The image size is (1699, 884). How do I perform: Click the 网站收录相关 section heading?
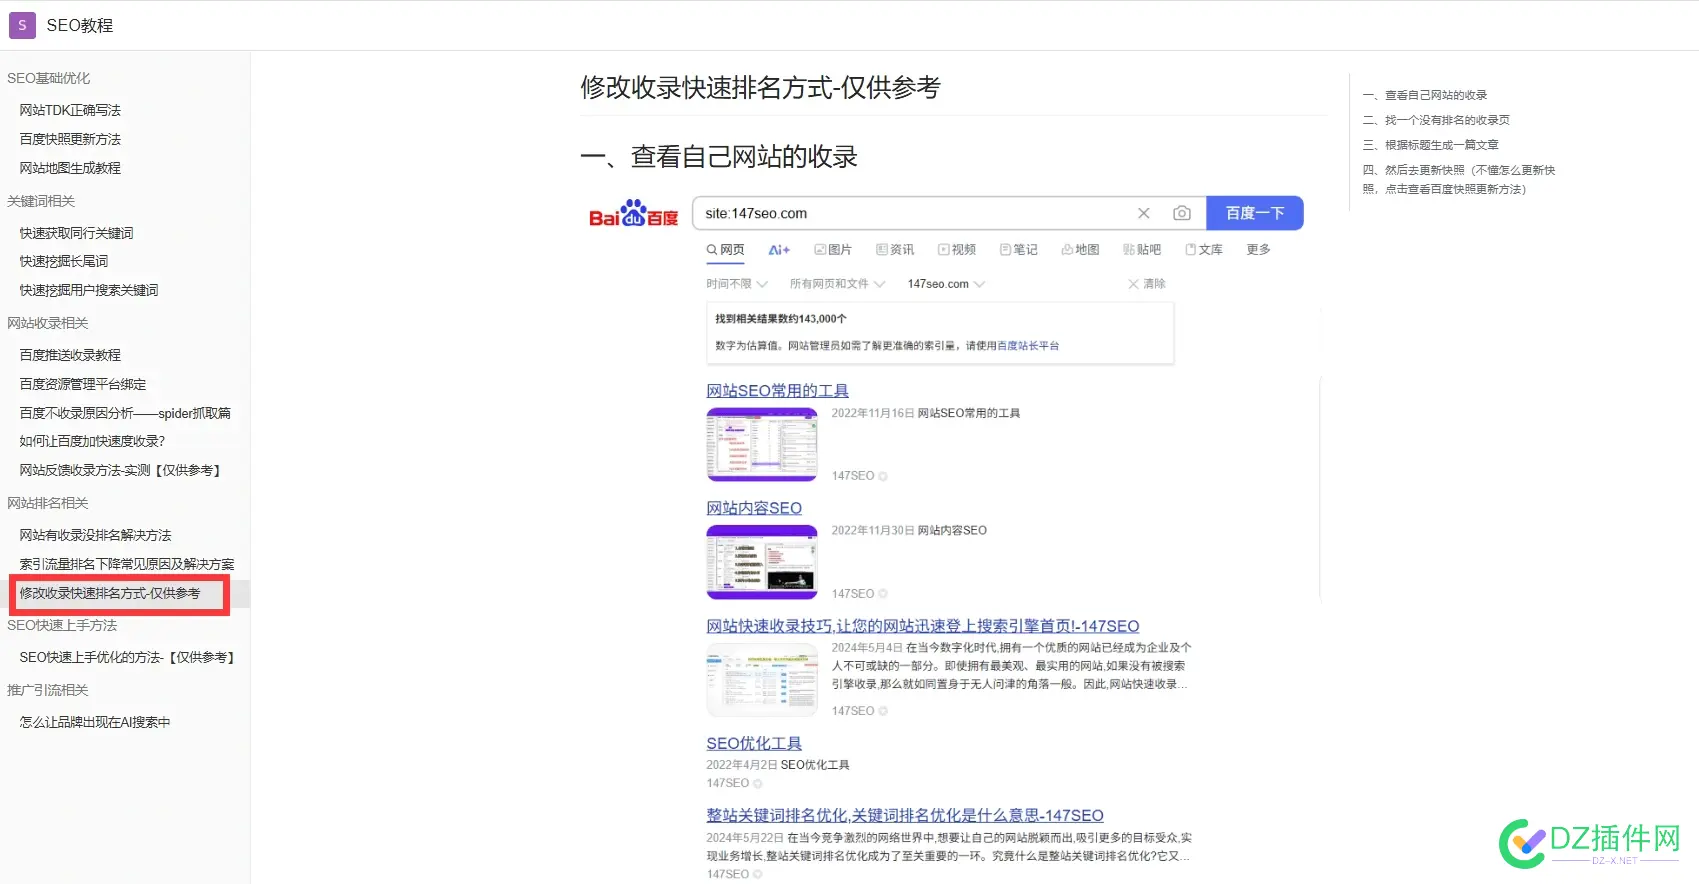(48, 323)
